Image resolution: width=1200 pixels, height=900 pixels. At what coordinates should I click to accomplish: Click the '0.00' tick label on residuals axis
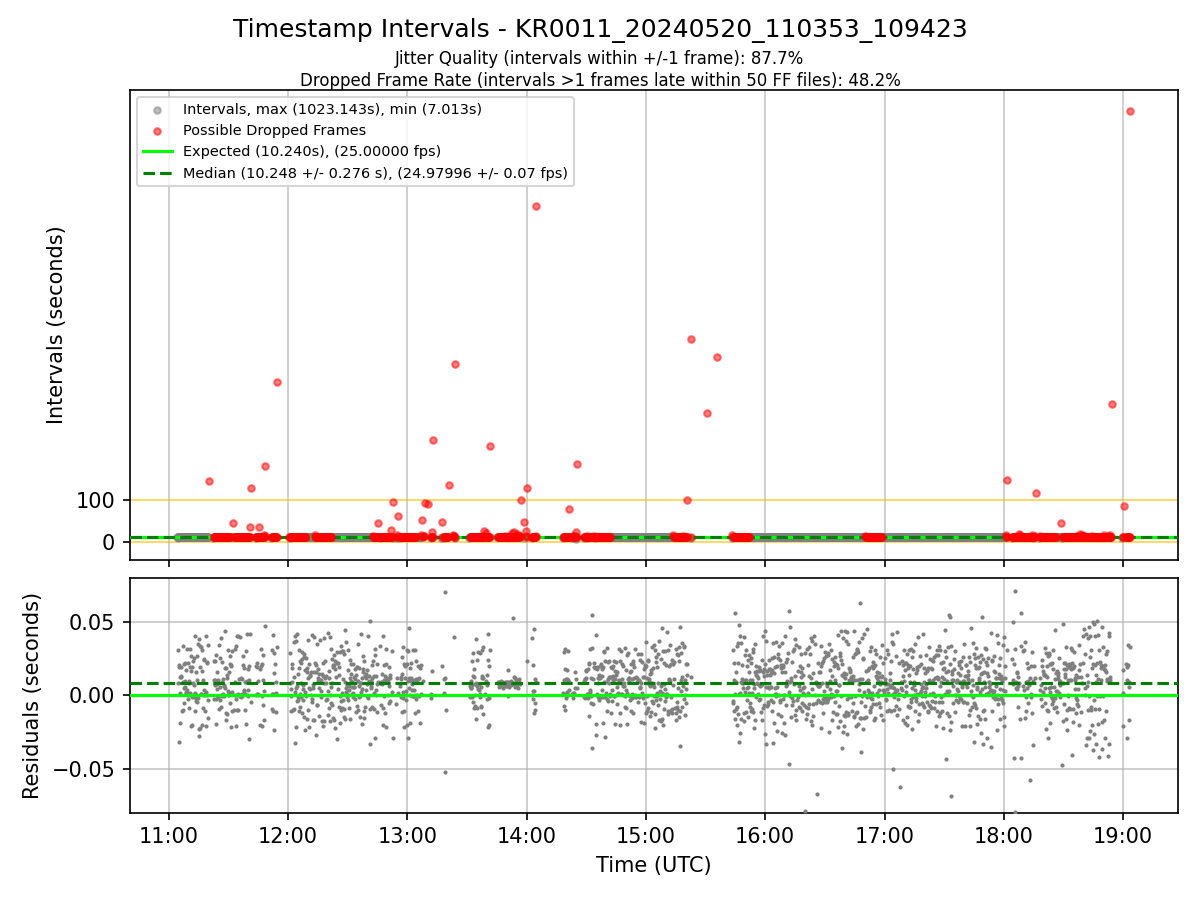tap(93, 695)
